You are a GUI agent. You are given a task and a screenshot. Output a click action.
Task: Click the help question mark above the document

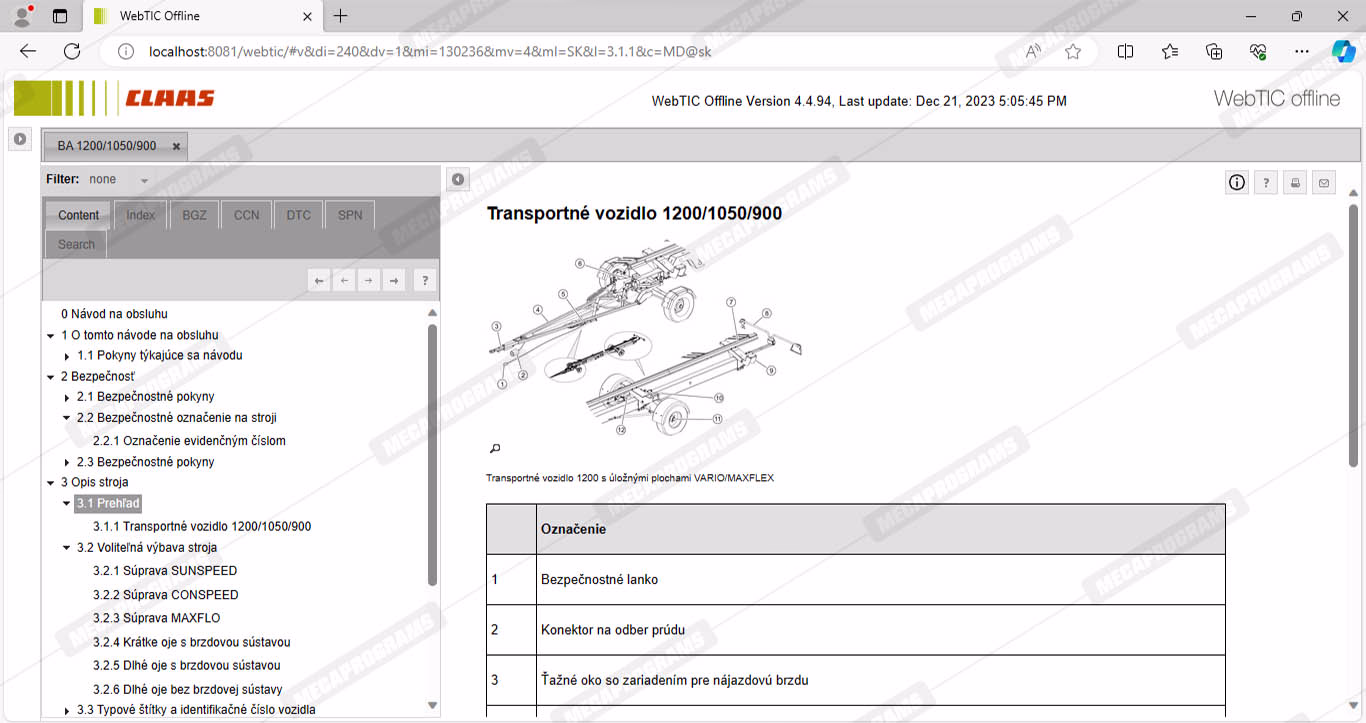1266,182
